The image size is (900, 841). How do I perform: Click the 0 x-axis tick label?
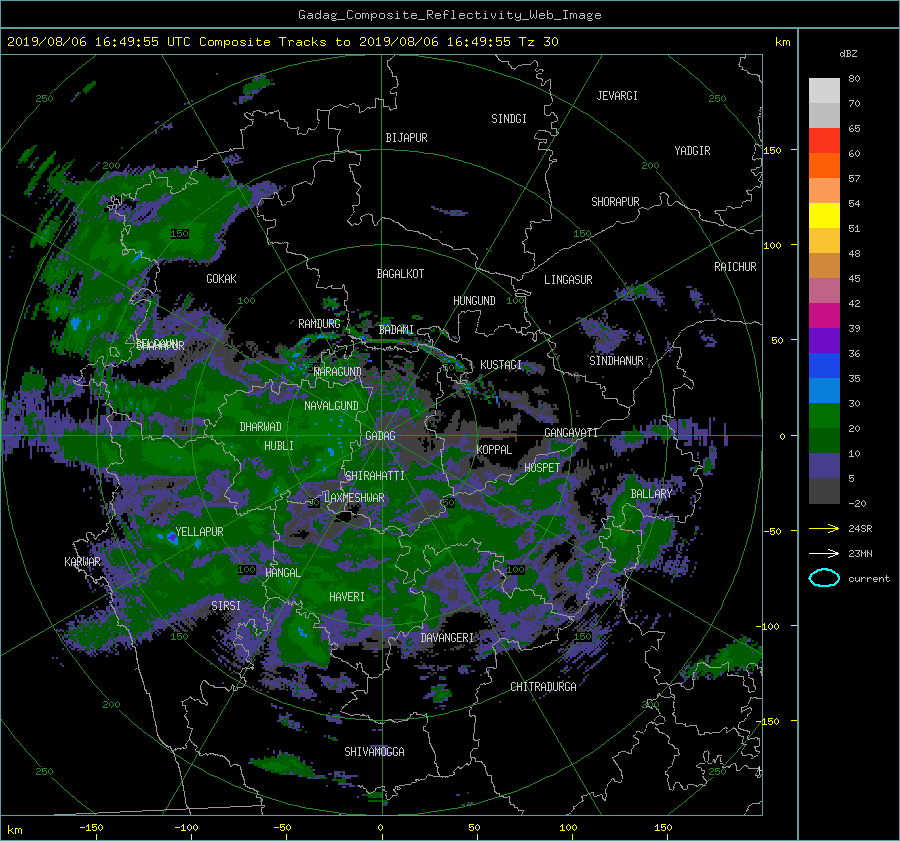click(380, 828)
